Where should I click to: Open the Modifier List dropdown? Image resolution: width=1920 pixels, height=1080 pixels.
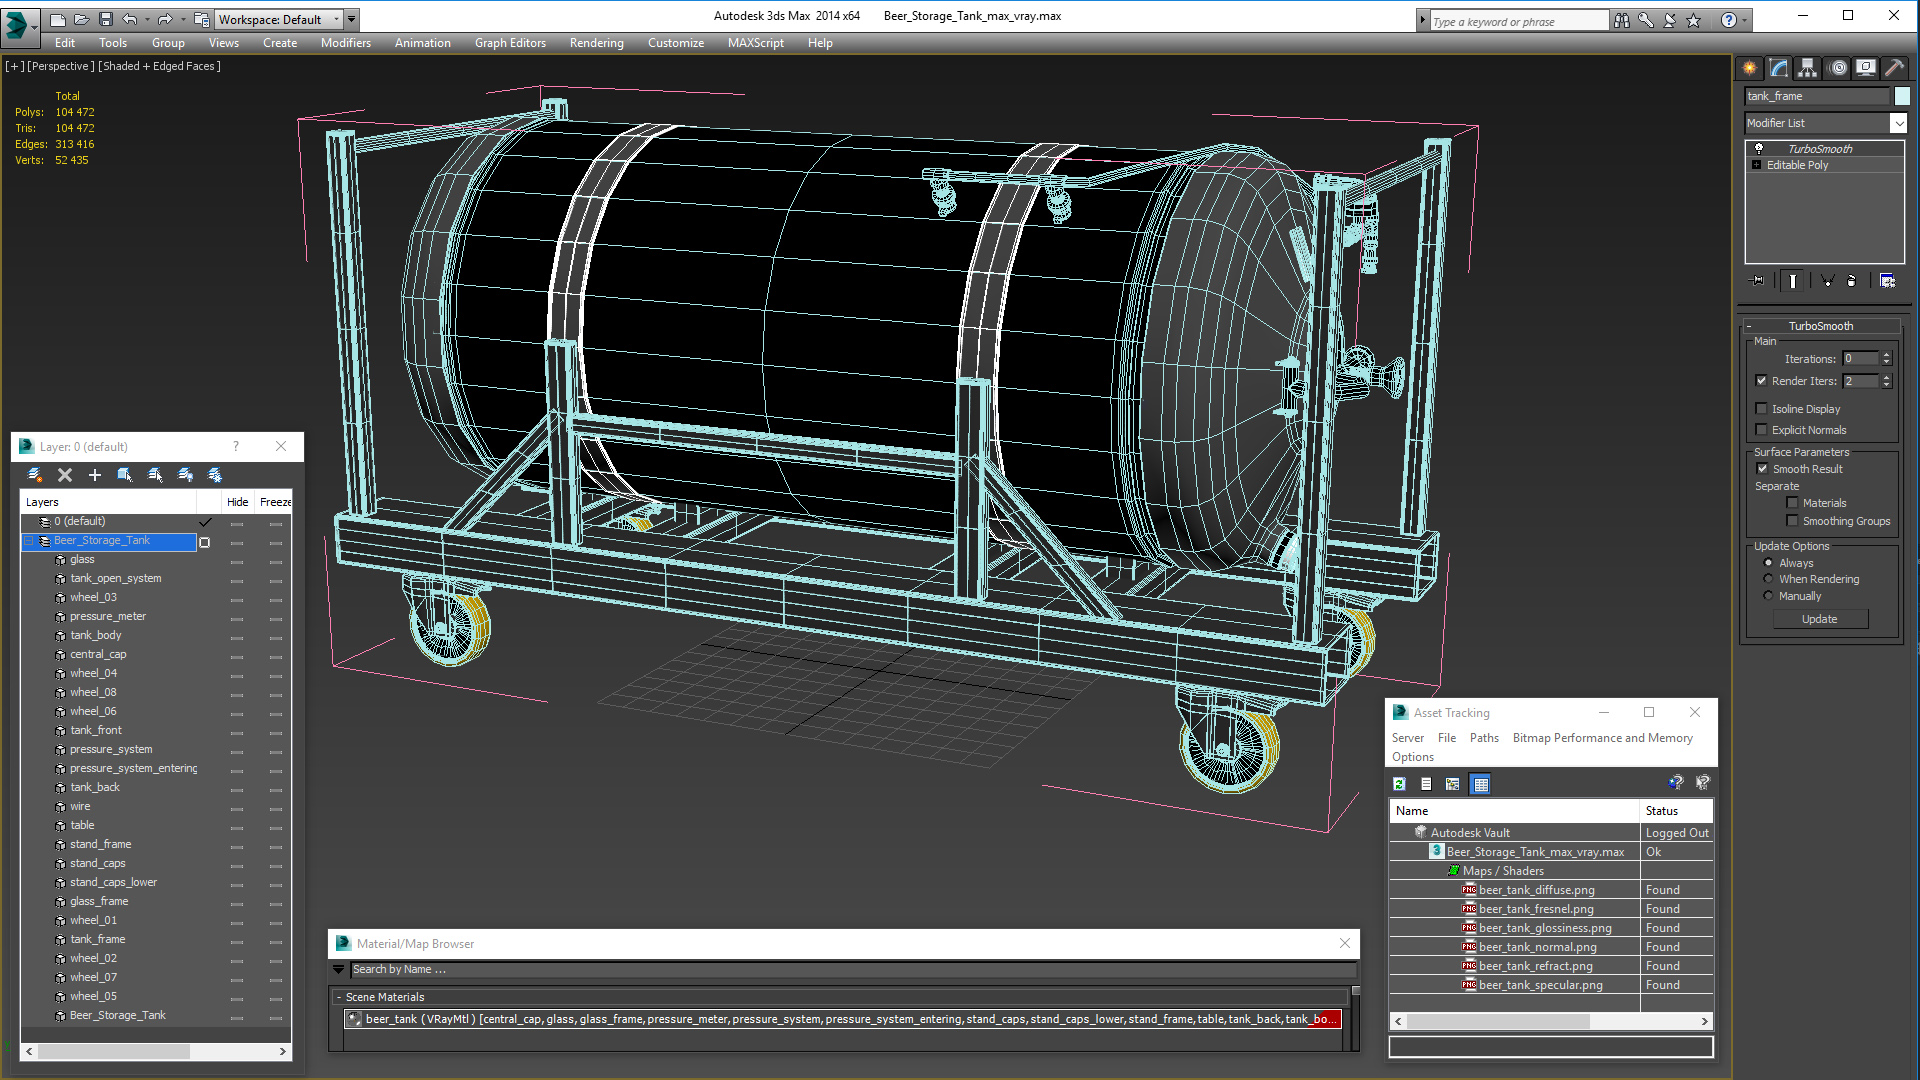pyautogui.click(x=1898, y=123)
